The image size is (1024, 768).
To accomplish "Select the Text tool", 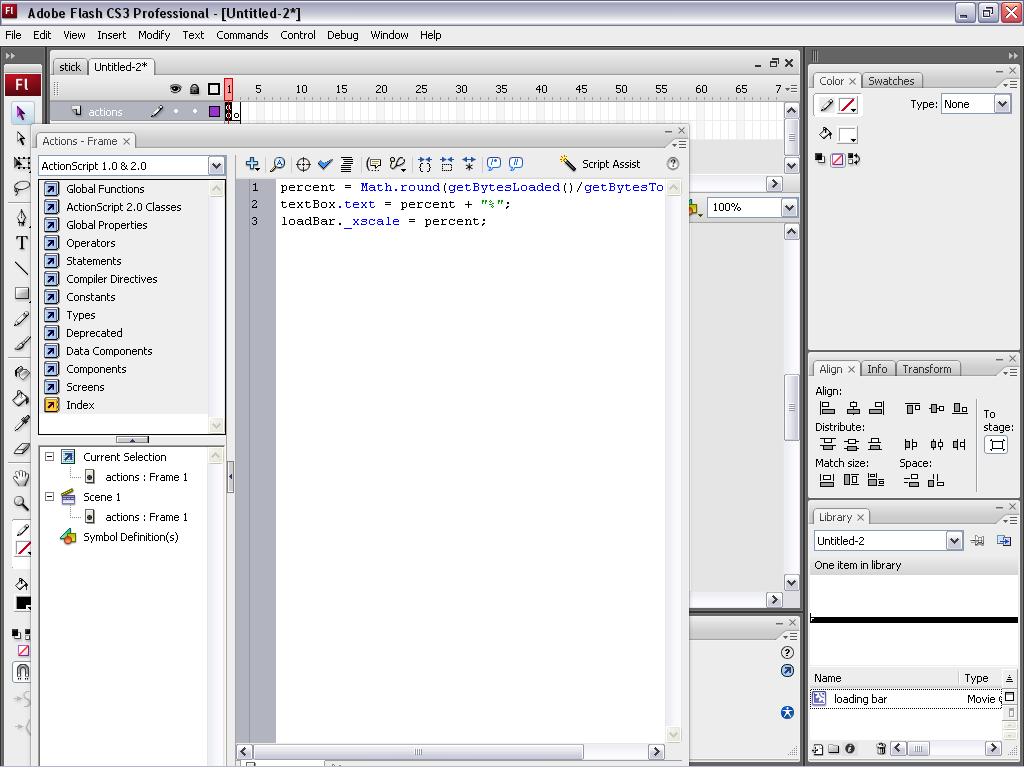I will 21,243.
